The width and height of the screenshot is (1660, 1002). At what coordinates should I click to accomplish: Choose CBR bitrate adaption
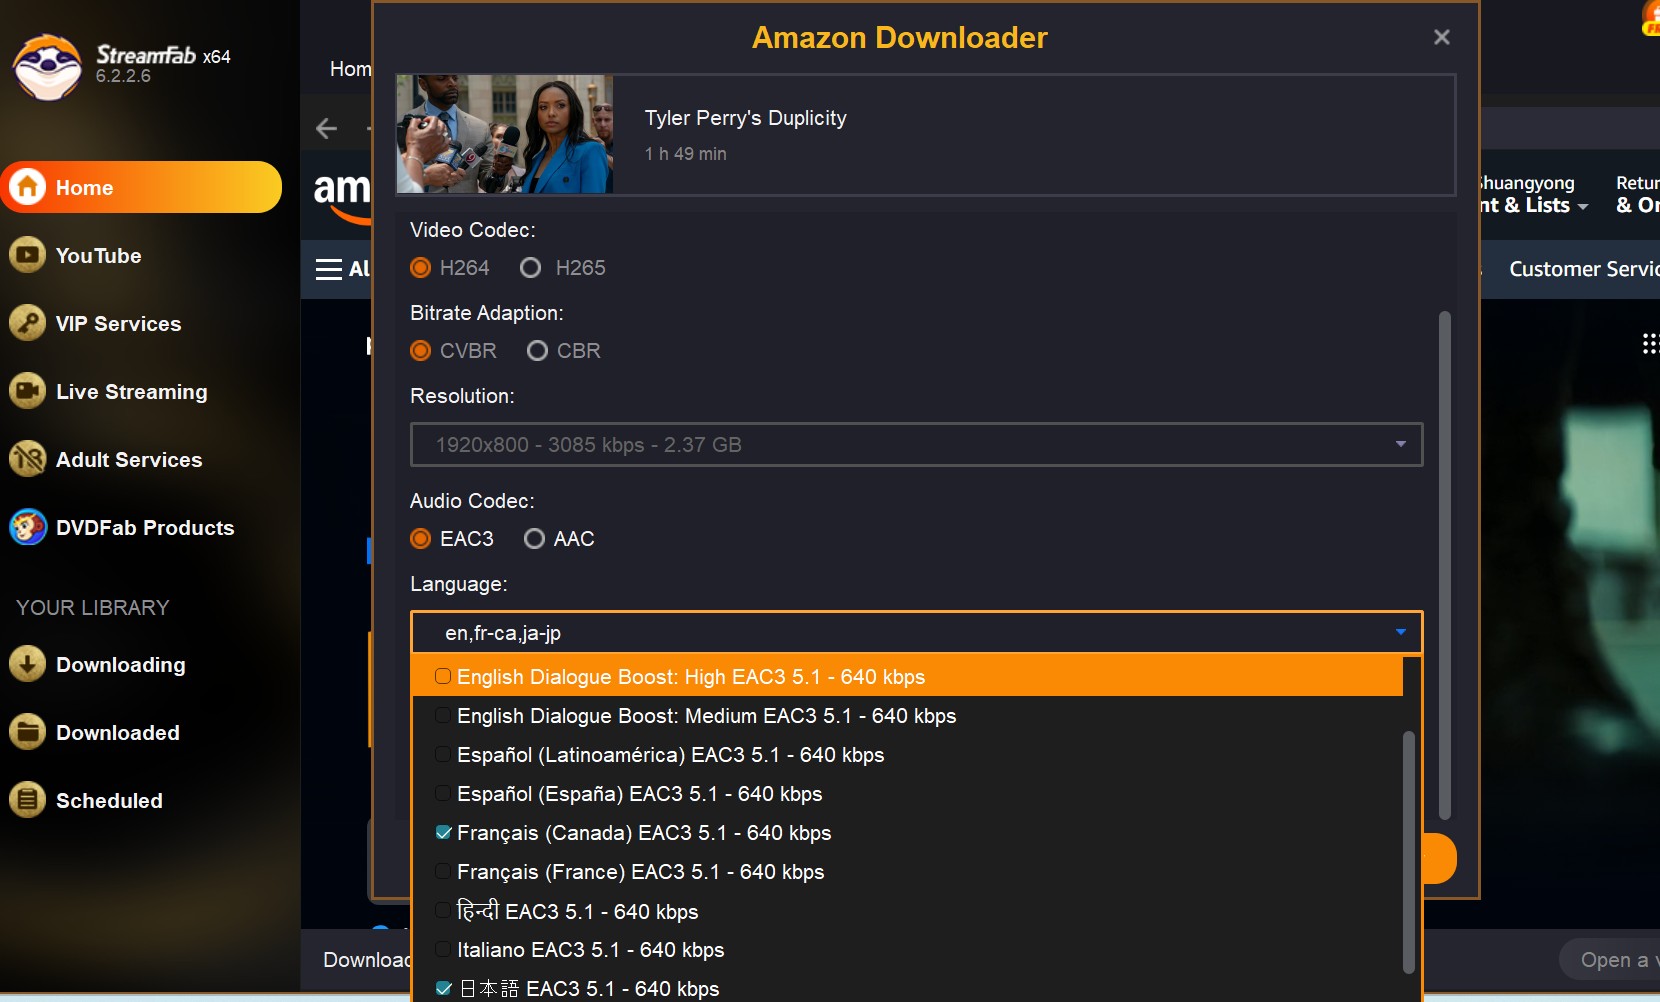click(x=564, y=351)
